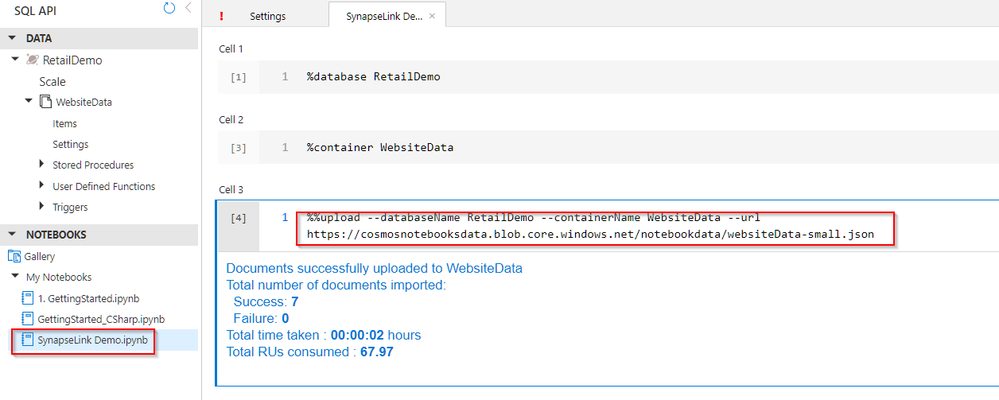
Task: Collapse the DATA section
Action: [11, 39]
